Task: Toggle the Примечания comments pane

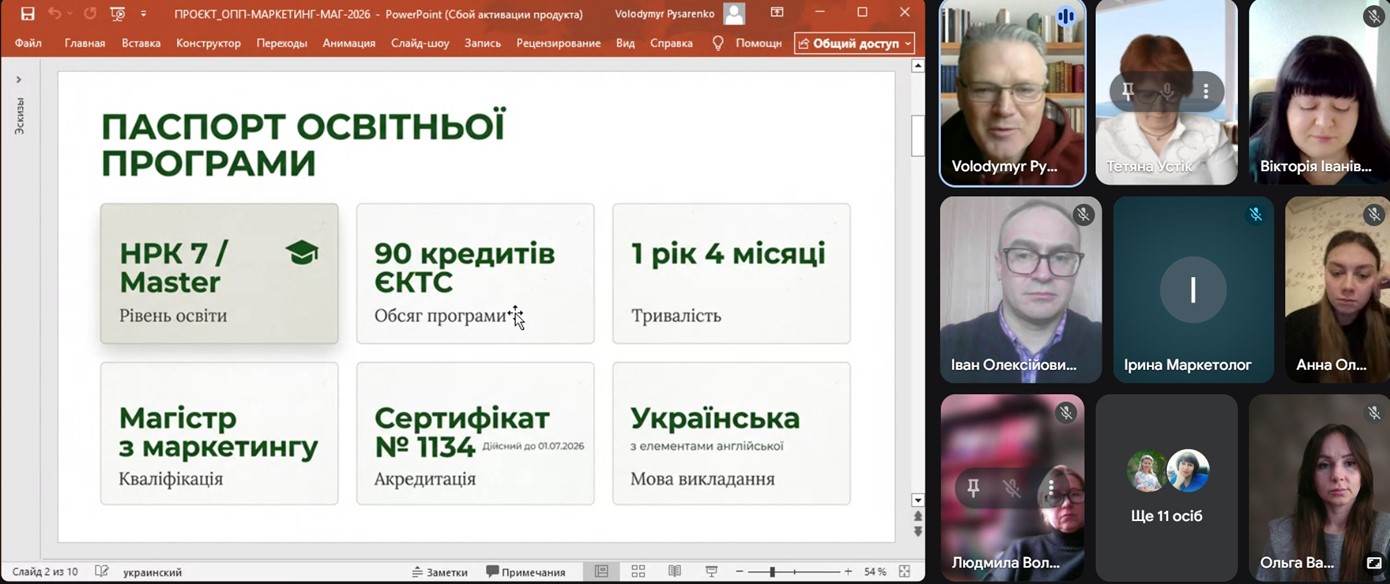Action: (526, 572)
